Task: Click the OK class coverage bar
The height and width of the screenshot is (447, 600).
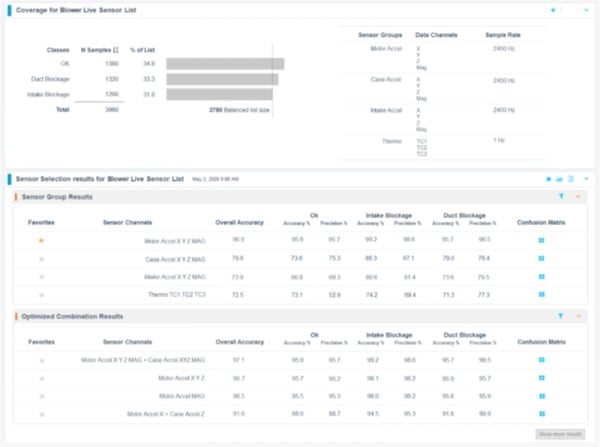Action: tap(225, 64)
